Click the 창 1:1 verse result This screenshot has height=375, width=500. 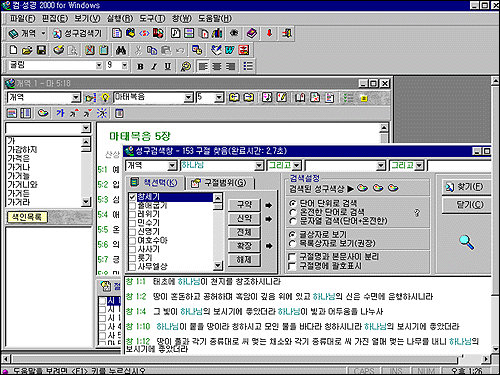(203, 282)
